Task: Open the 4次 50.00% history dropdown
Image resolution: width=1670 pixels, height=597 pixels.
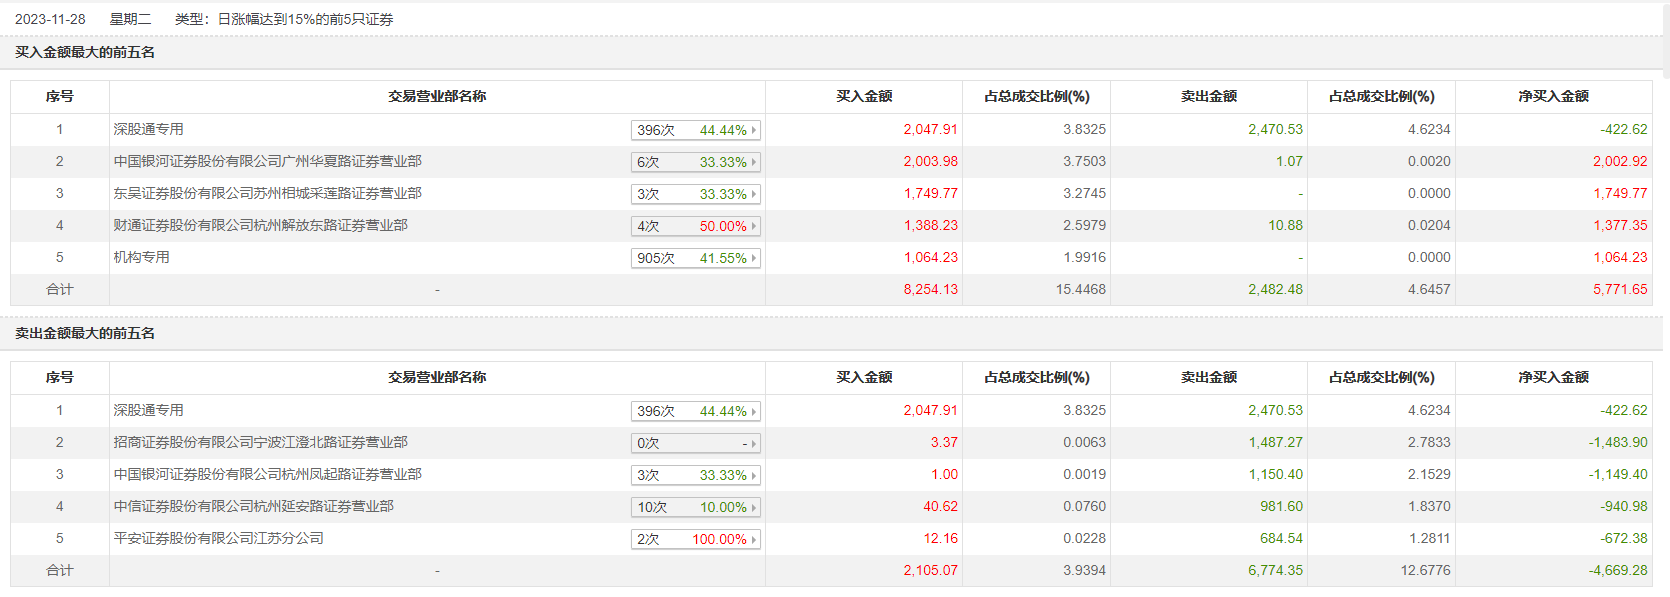Action: [x=696, y=226]
